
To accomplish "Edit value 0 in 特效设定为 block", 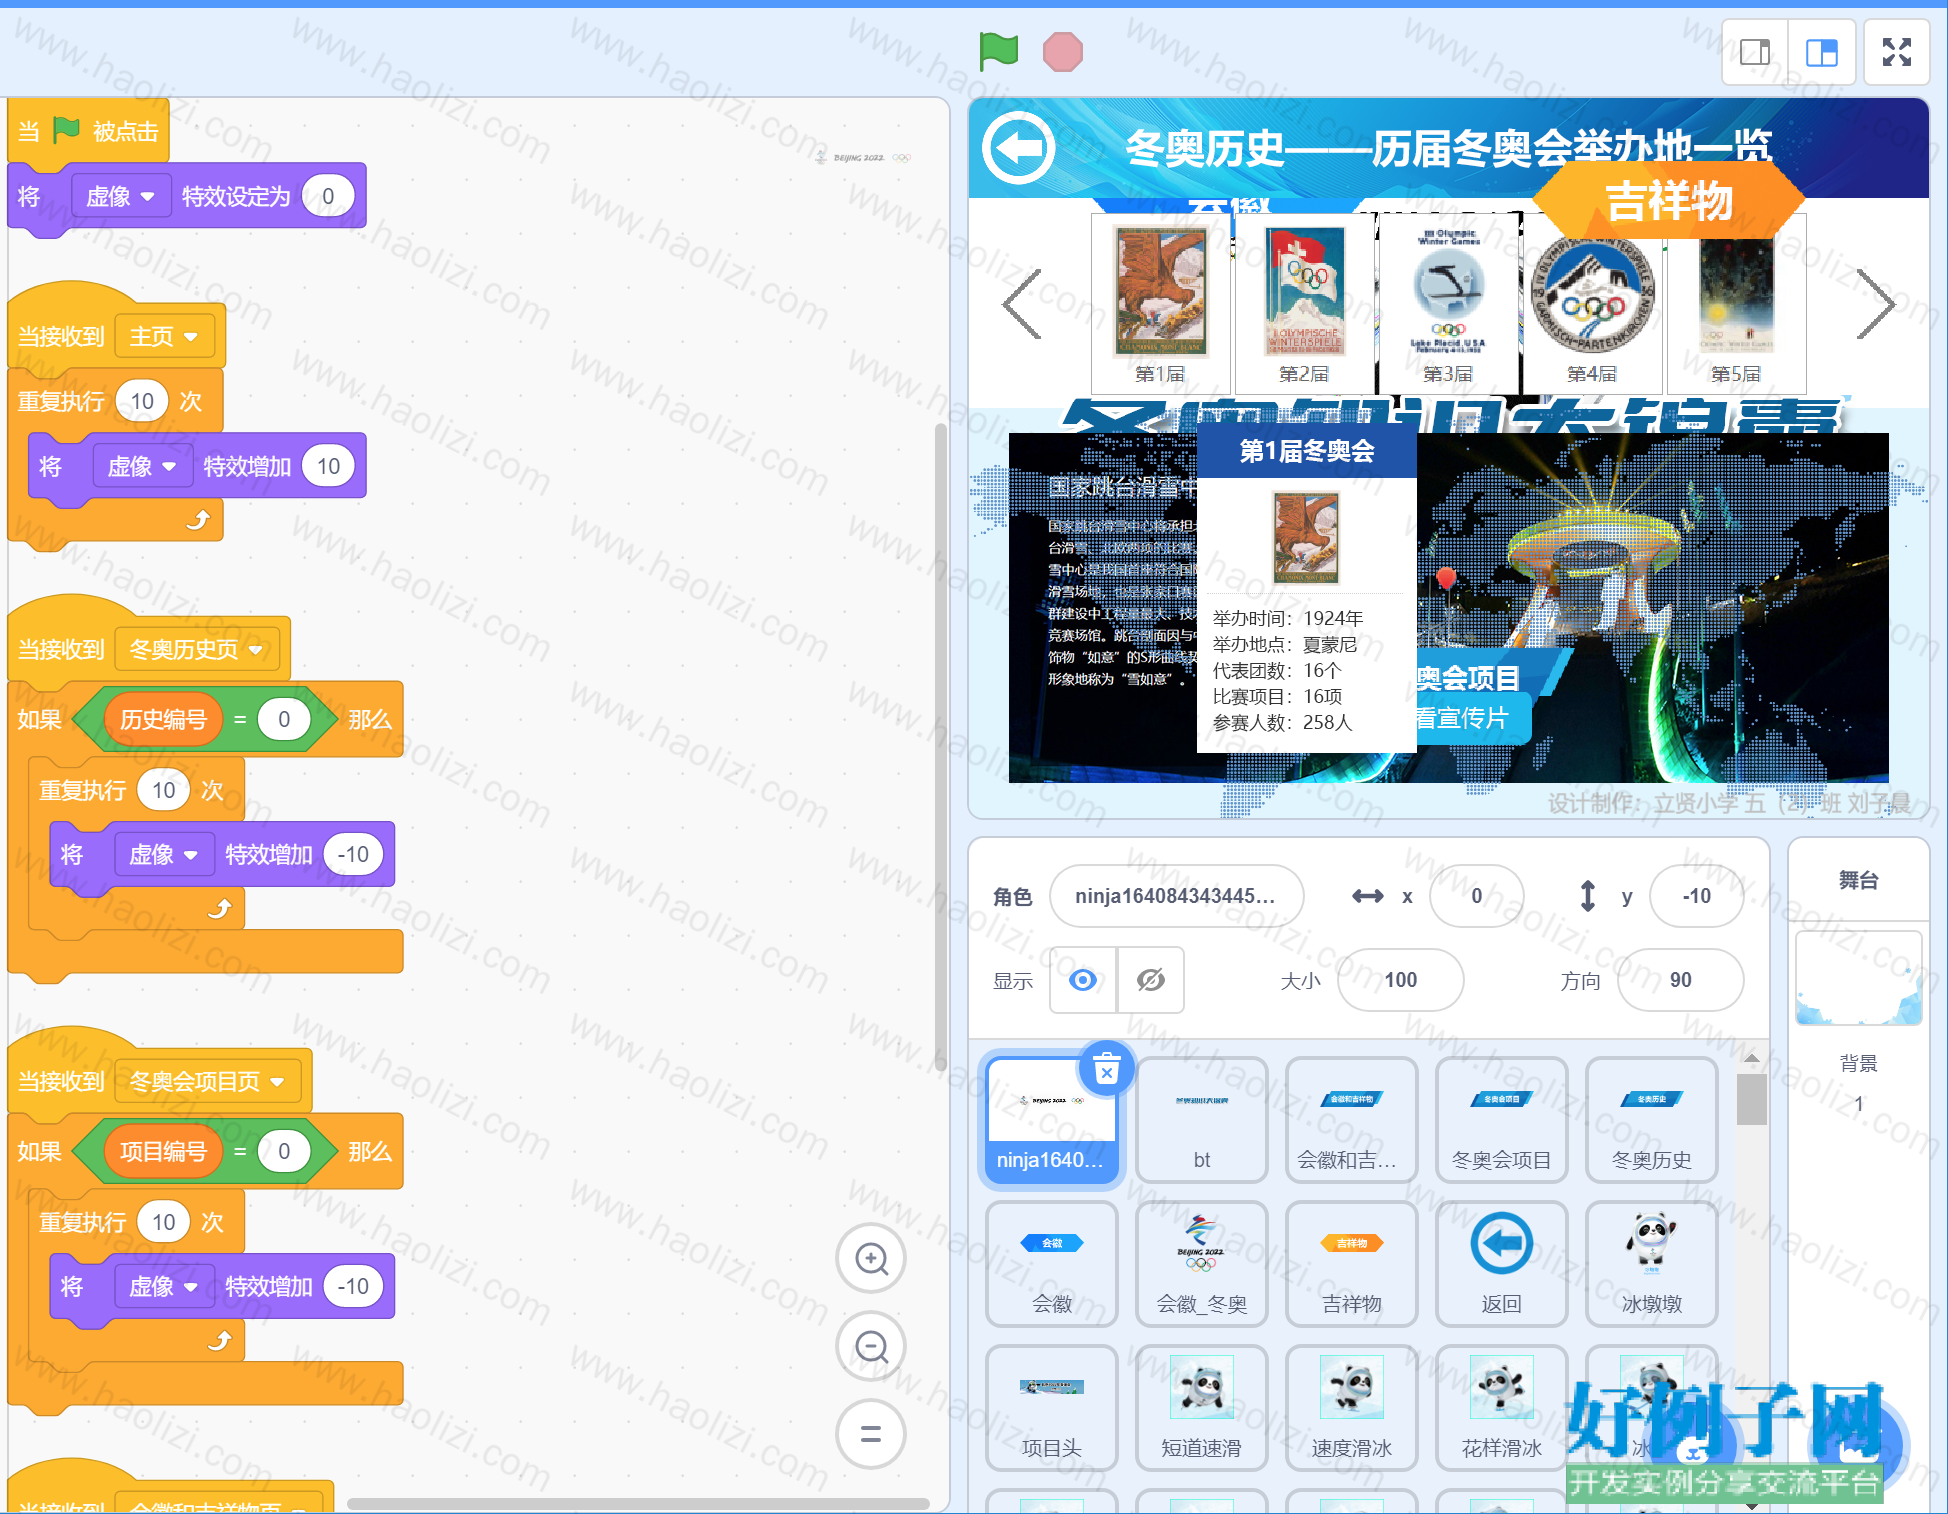I will (328, 196).
